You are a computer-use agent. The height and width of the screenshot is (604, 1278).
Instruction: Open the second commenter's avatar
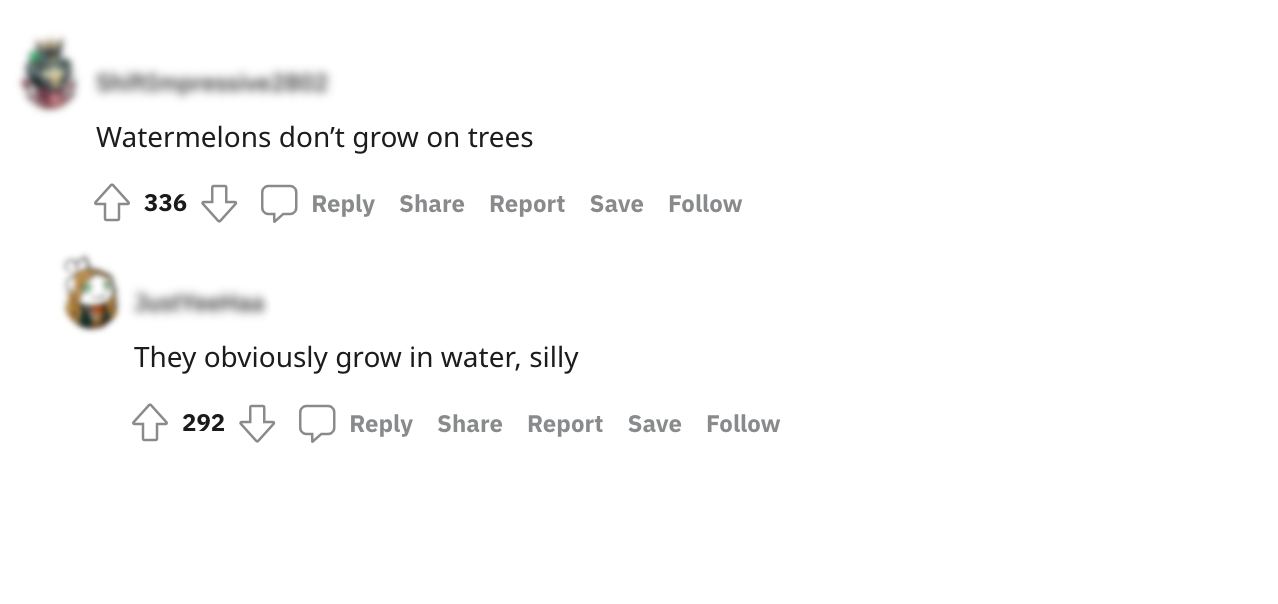coord(91,297)
